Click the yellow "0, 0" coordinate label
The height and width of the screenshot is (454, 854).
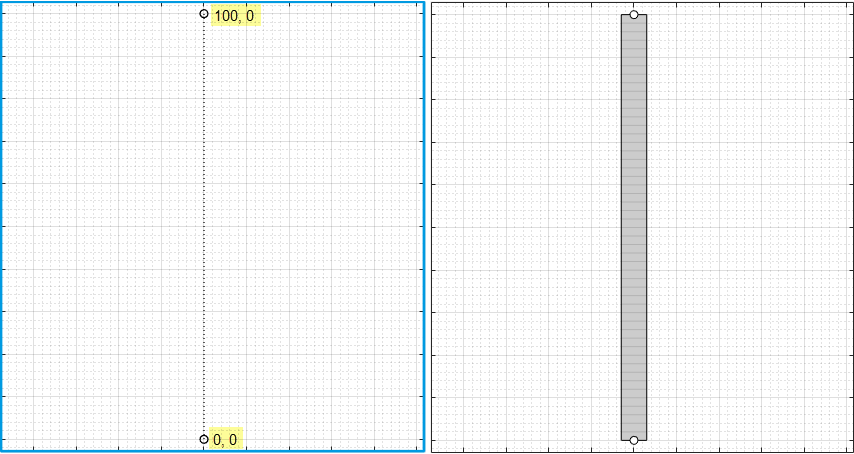click(226, 440)
